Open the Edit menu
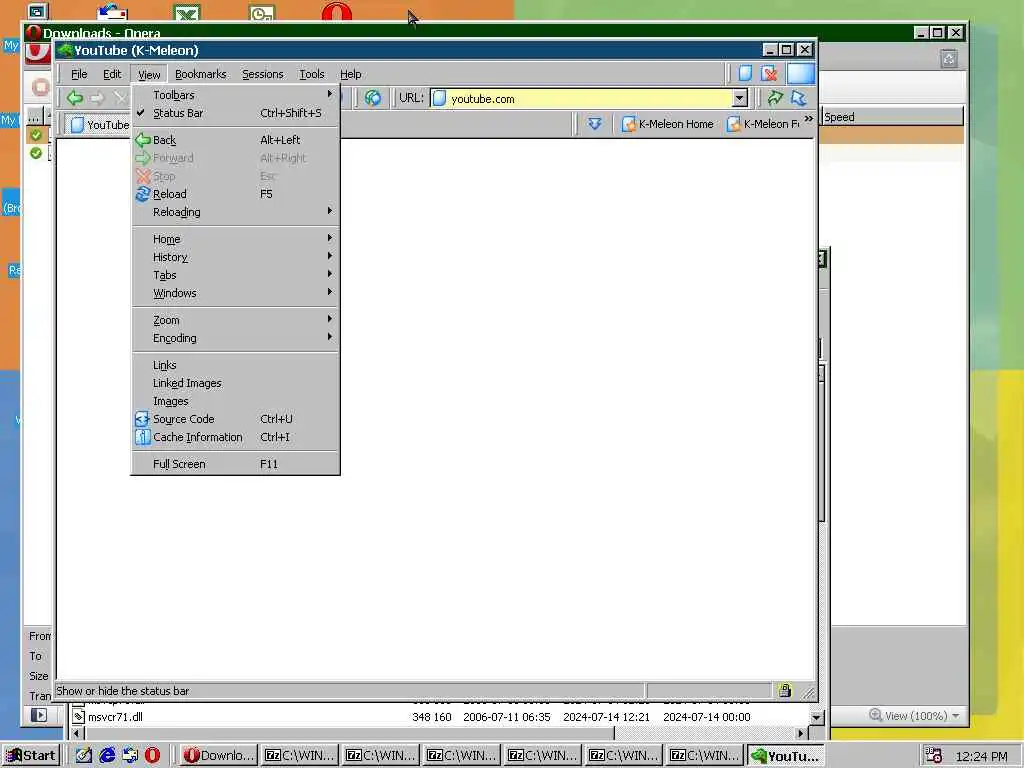The image size is (1024, 768). pyautogui.click(x=112, y=74)
